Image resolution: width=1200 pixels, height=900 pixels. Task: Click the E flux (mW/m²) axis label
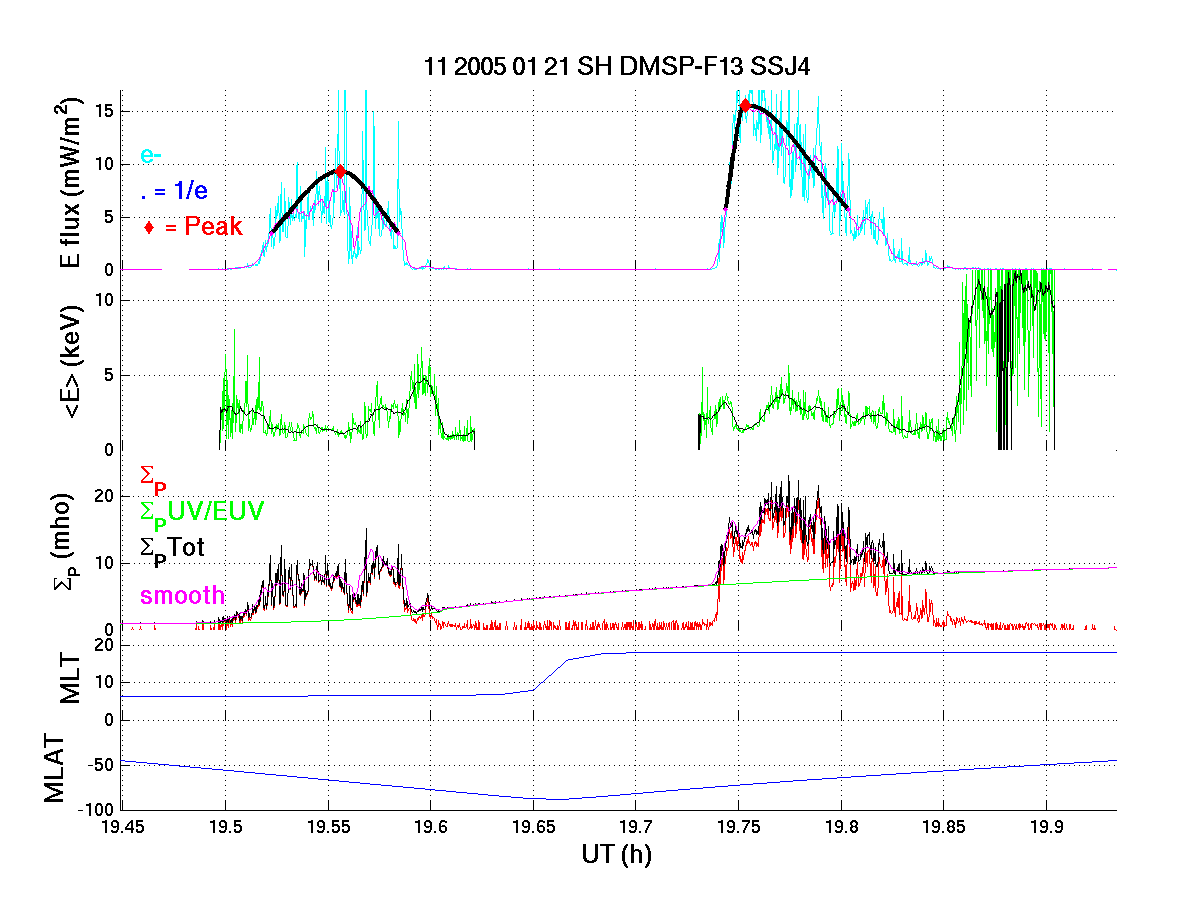(71, 185)
